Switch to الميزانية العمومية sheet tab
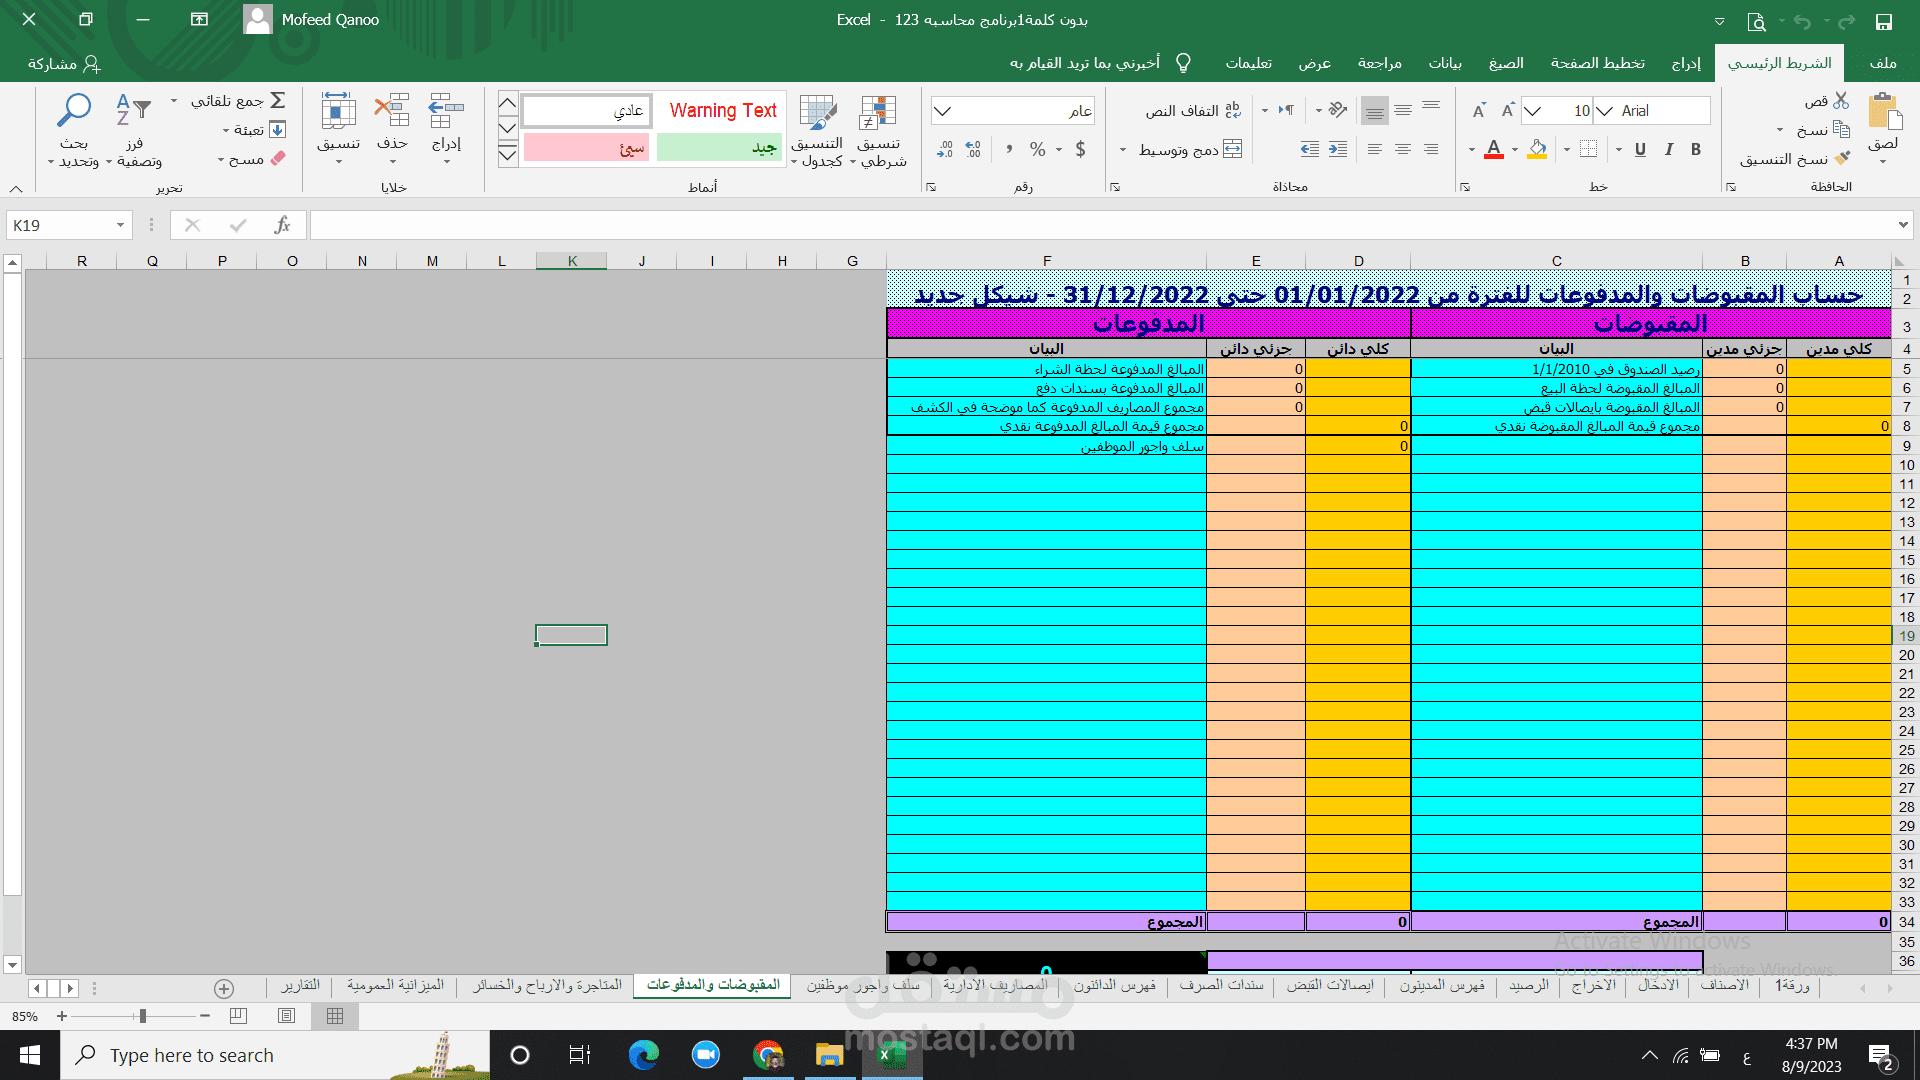1920x1080 pixels. [x=395, y=985]
